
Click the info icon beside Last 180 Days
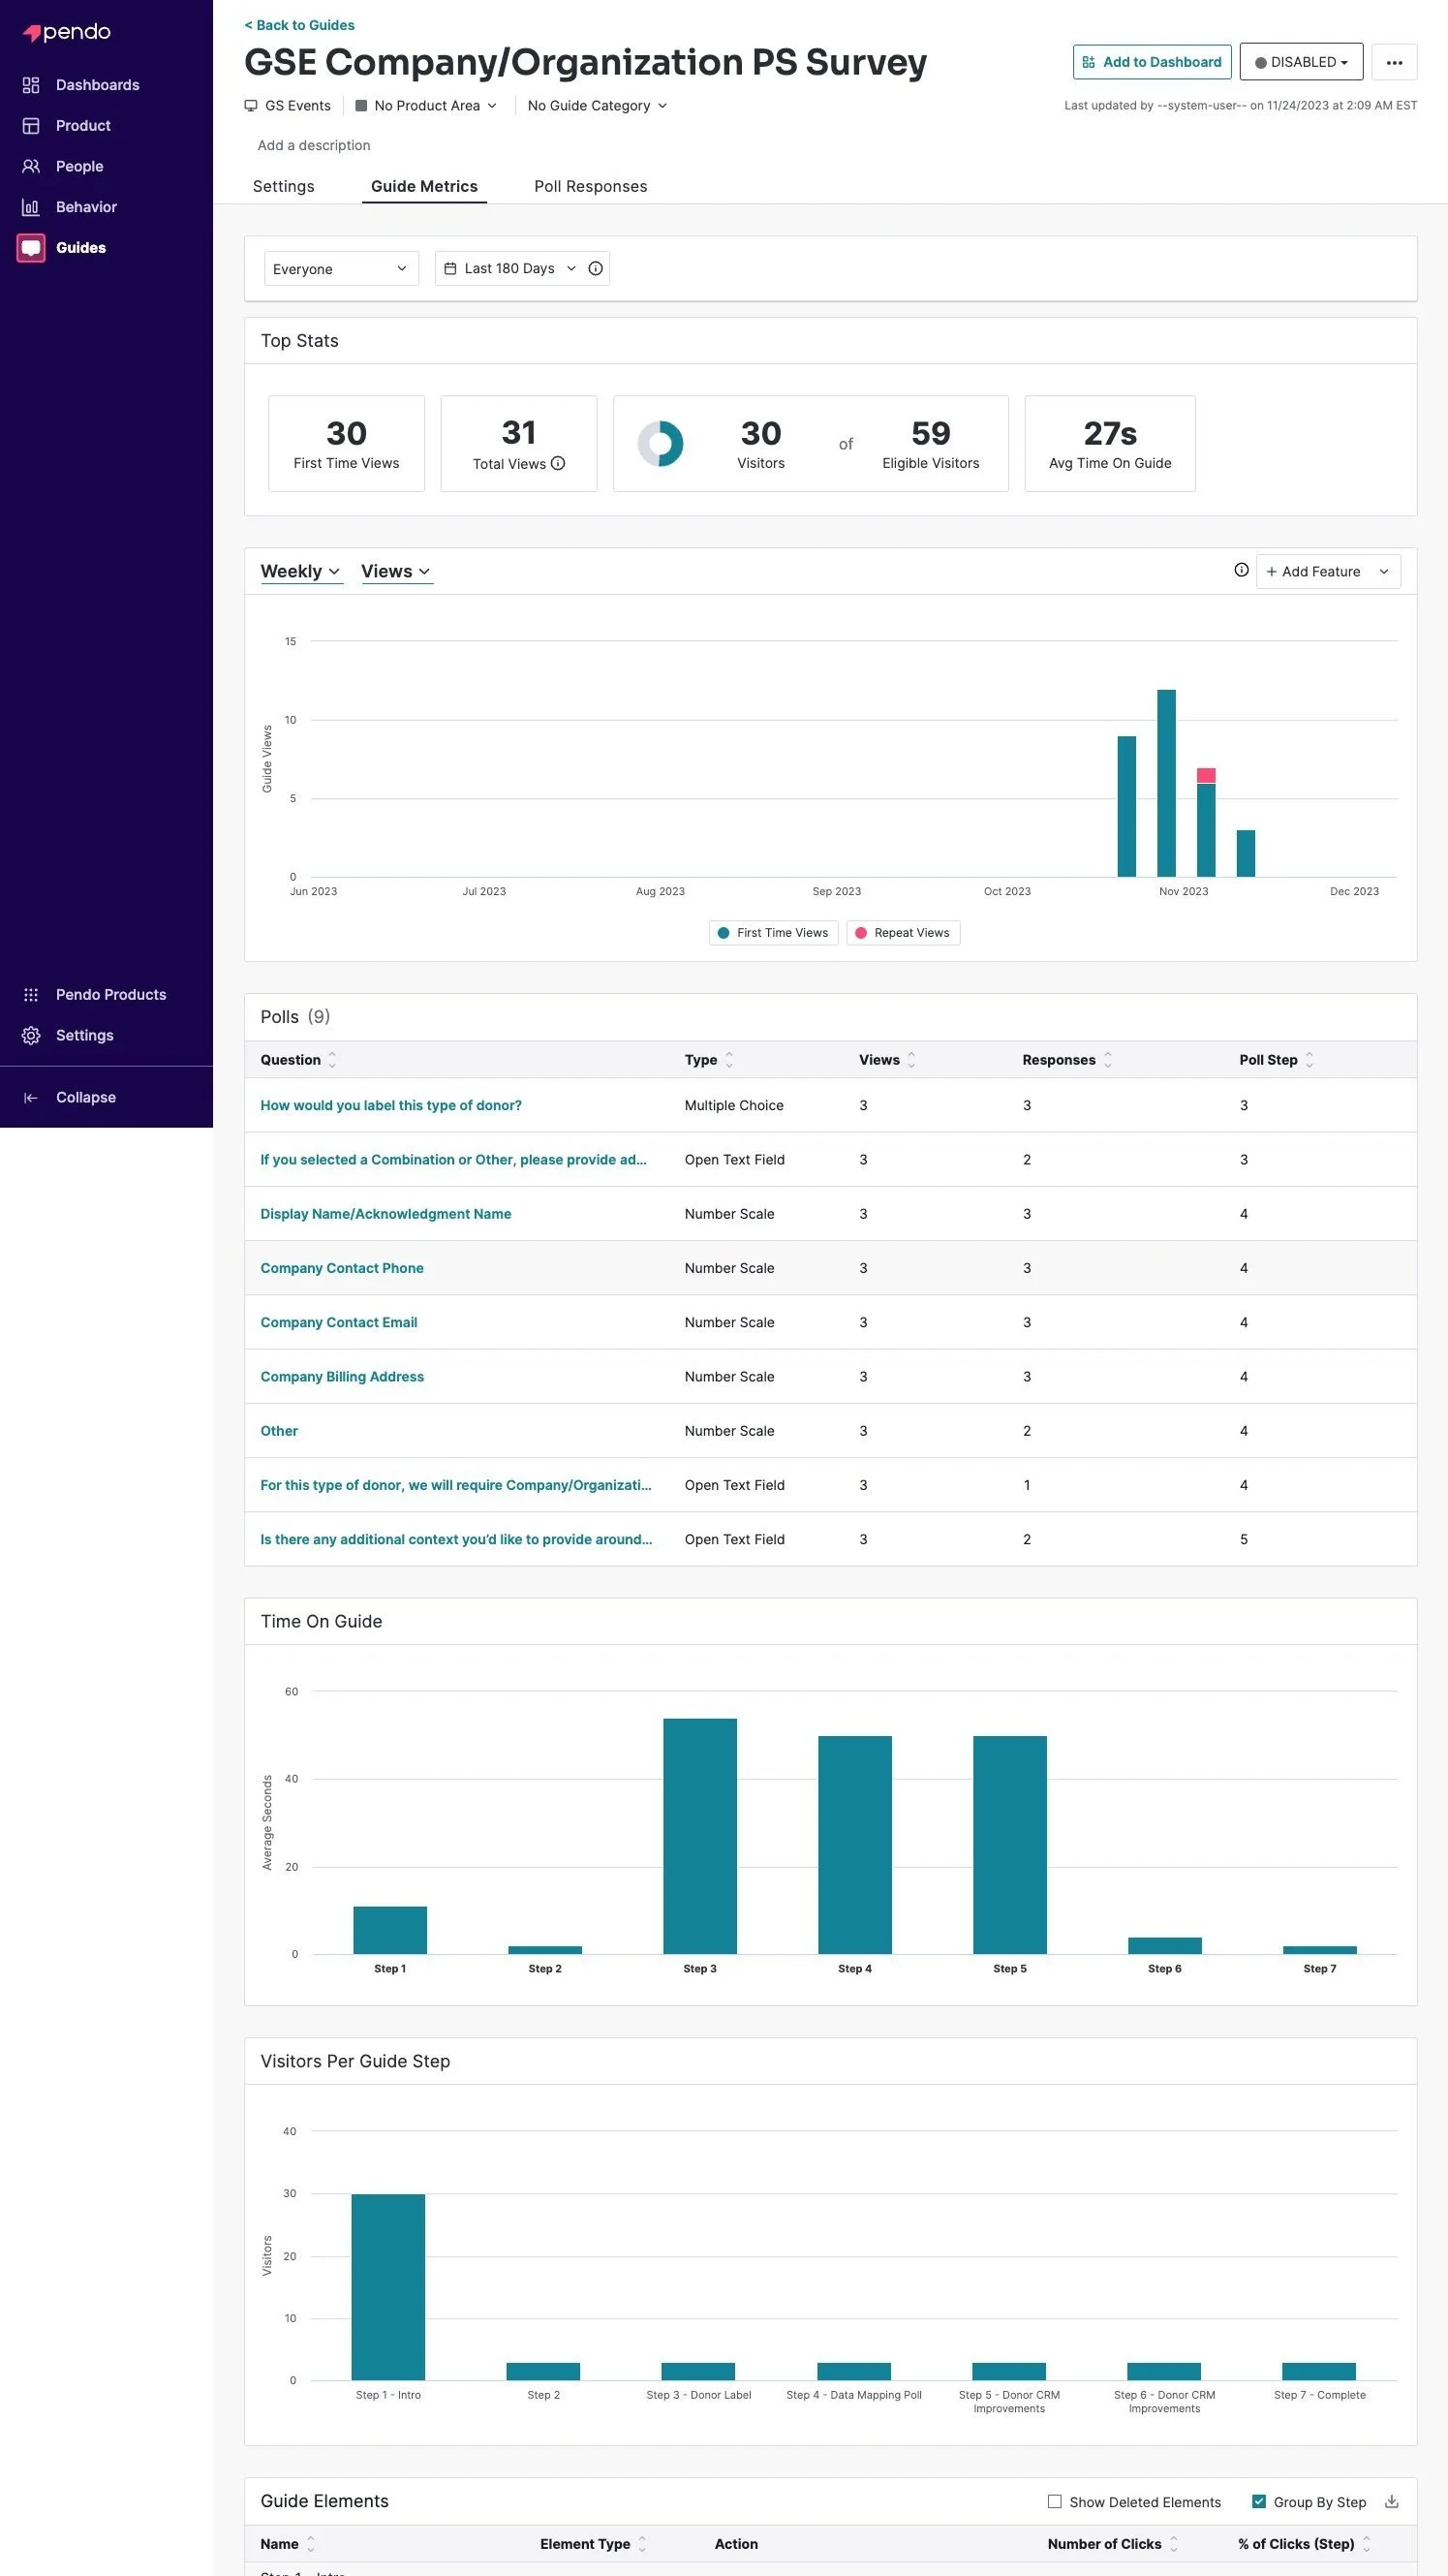(x=596, y=268)
